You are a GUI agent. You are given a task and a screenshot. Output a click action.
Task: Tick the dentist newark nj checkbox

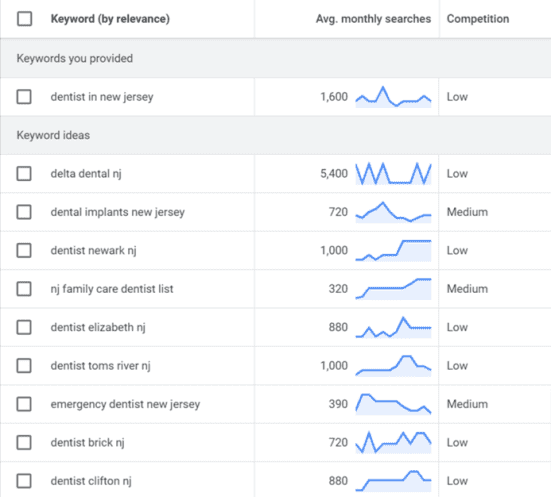[x=24, y=251]
